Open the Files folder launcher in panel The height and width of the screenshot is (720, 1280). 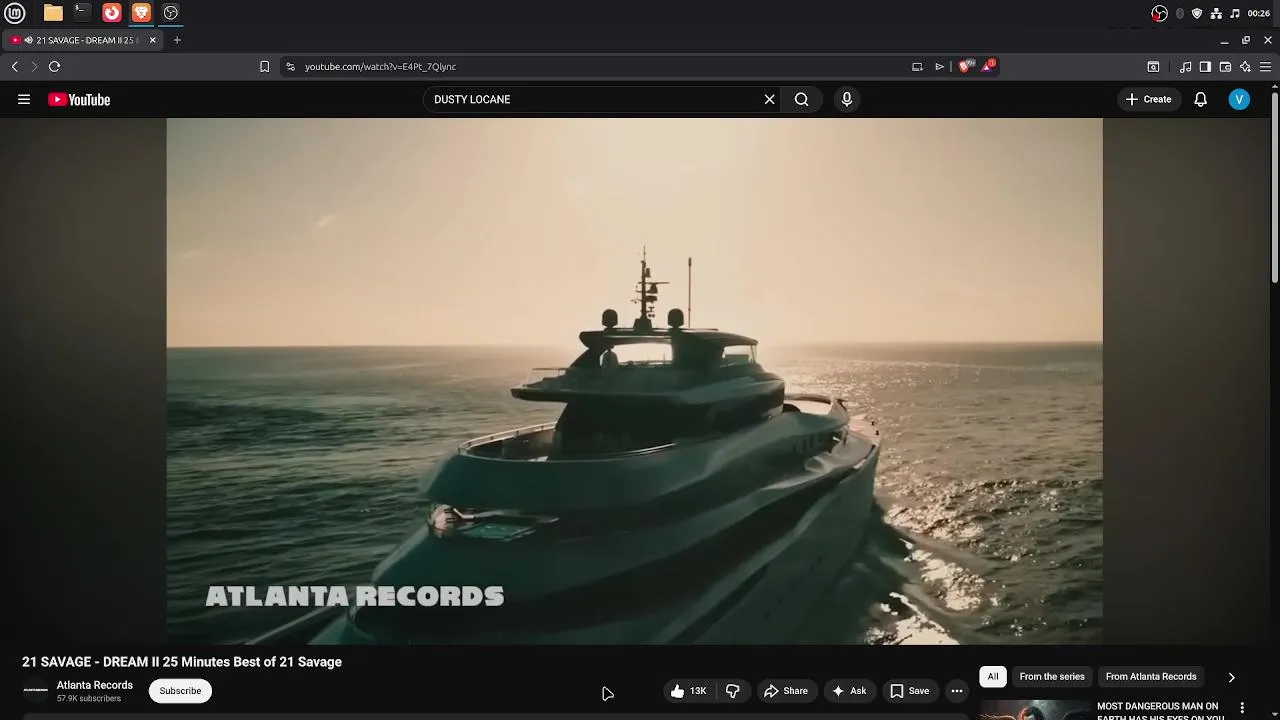(x=53, y=13)
